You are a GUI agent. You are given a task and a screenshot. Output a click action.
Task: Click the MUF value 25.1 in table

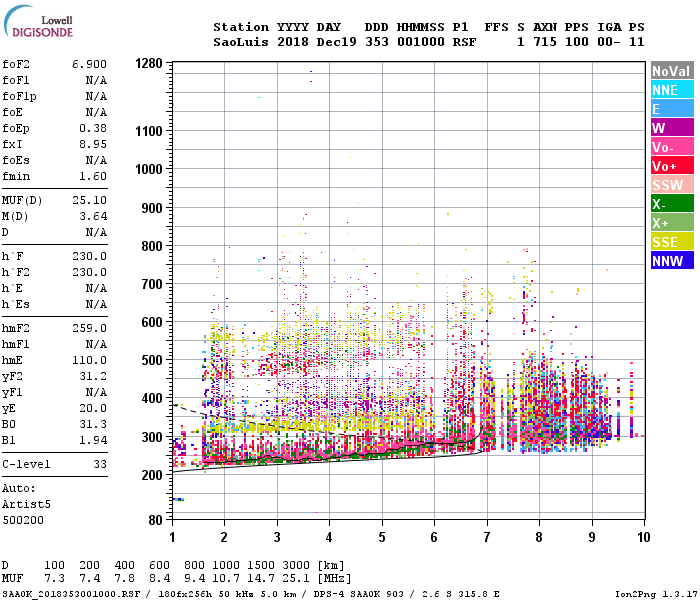[x=296, y=579]
